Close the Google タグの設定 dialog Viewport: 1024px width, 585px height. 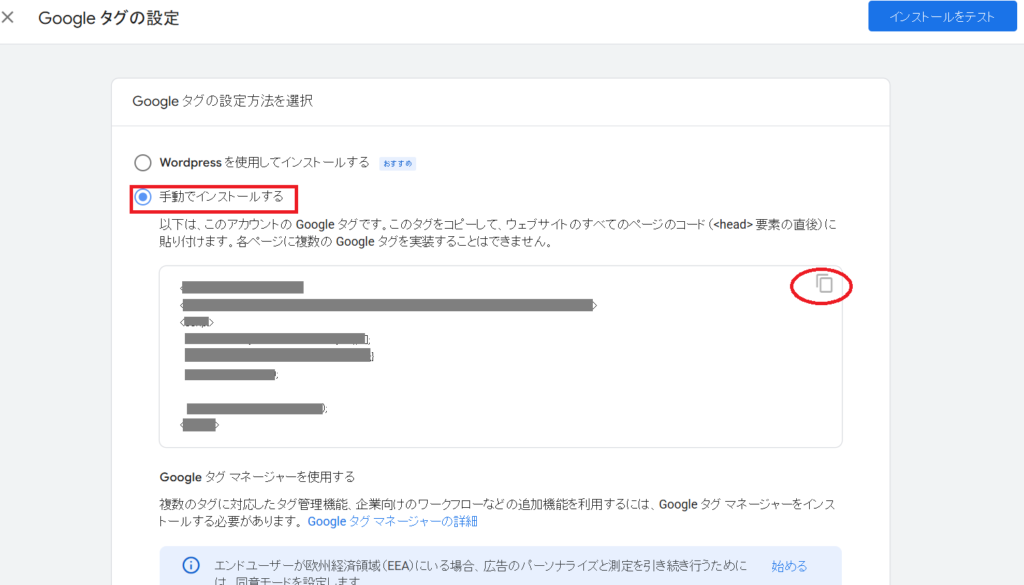point(9,18)
